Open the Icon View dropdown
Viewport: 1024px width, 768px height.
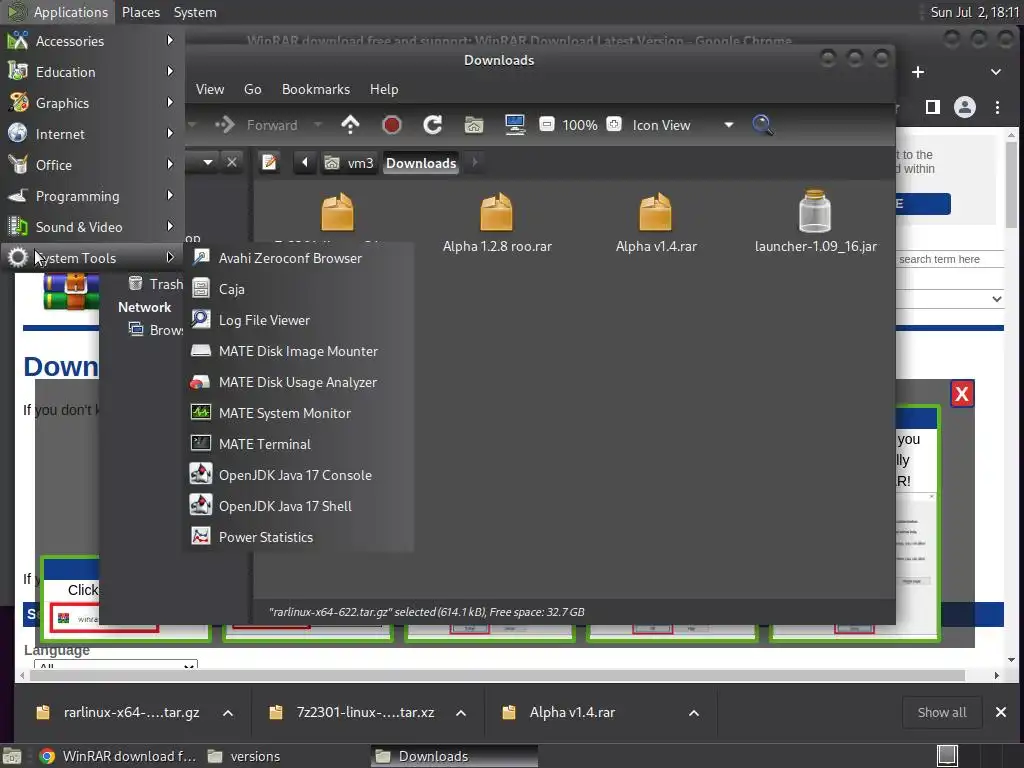[x=682, y=125]
